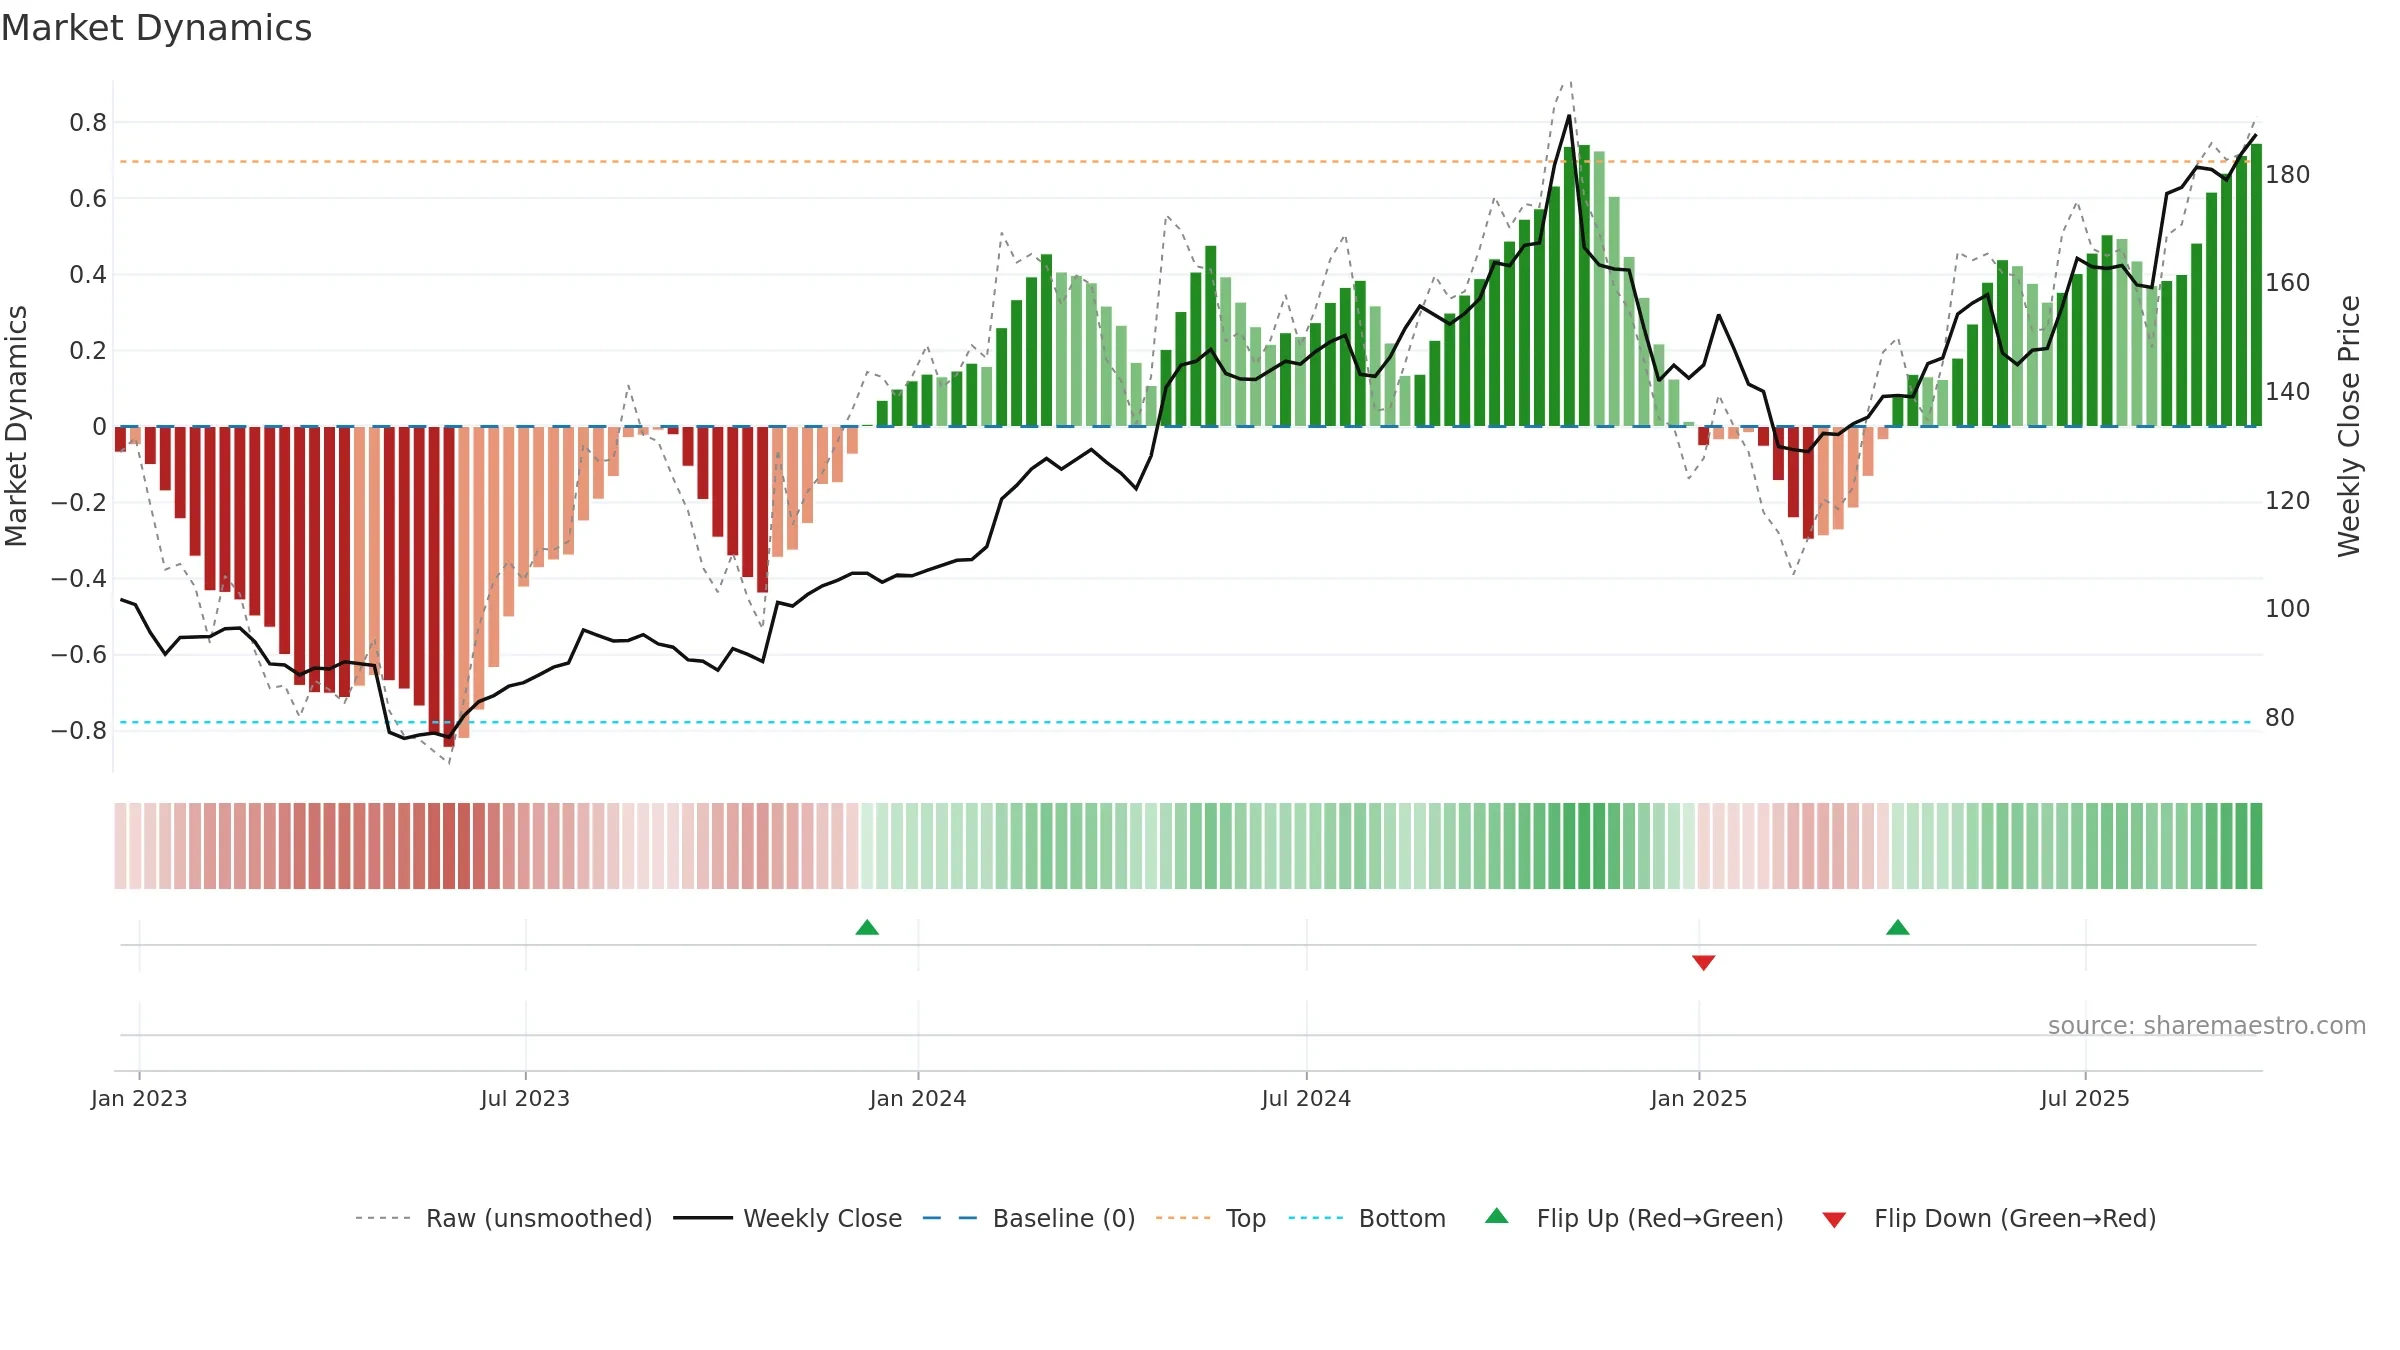Image resolution: width=2400 pixels, height=1350 pixels.
Task: Click the red Flip Down legend triangle icon
Action: [x=1834, y=1220]
